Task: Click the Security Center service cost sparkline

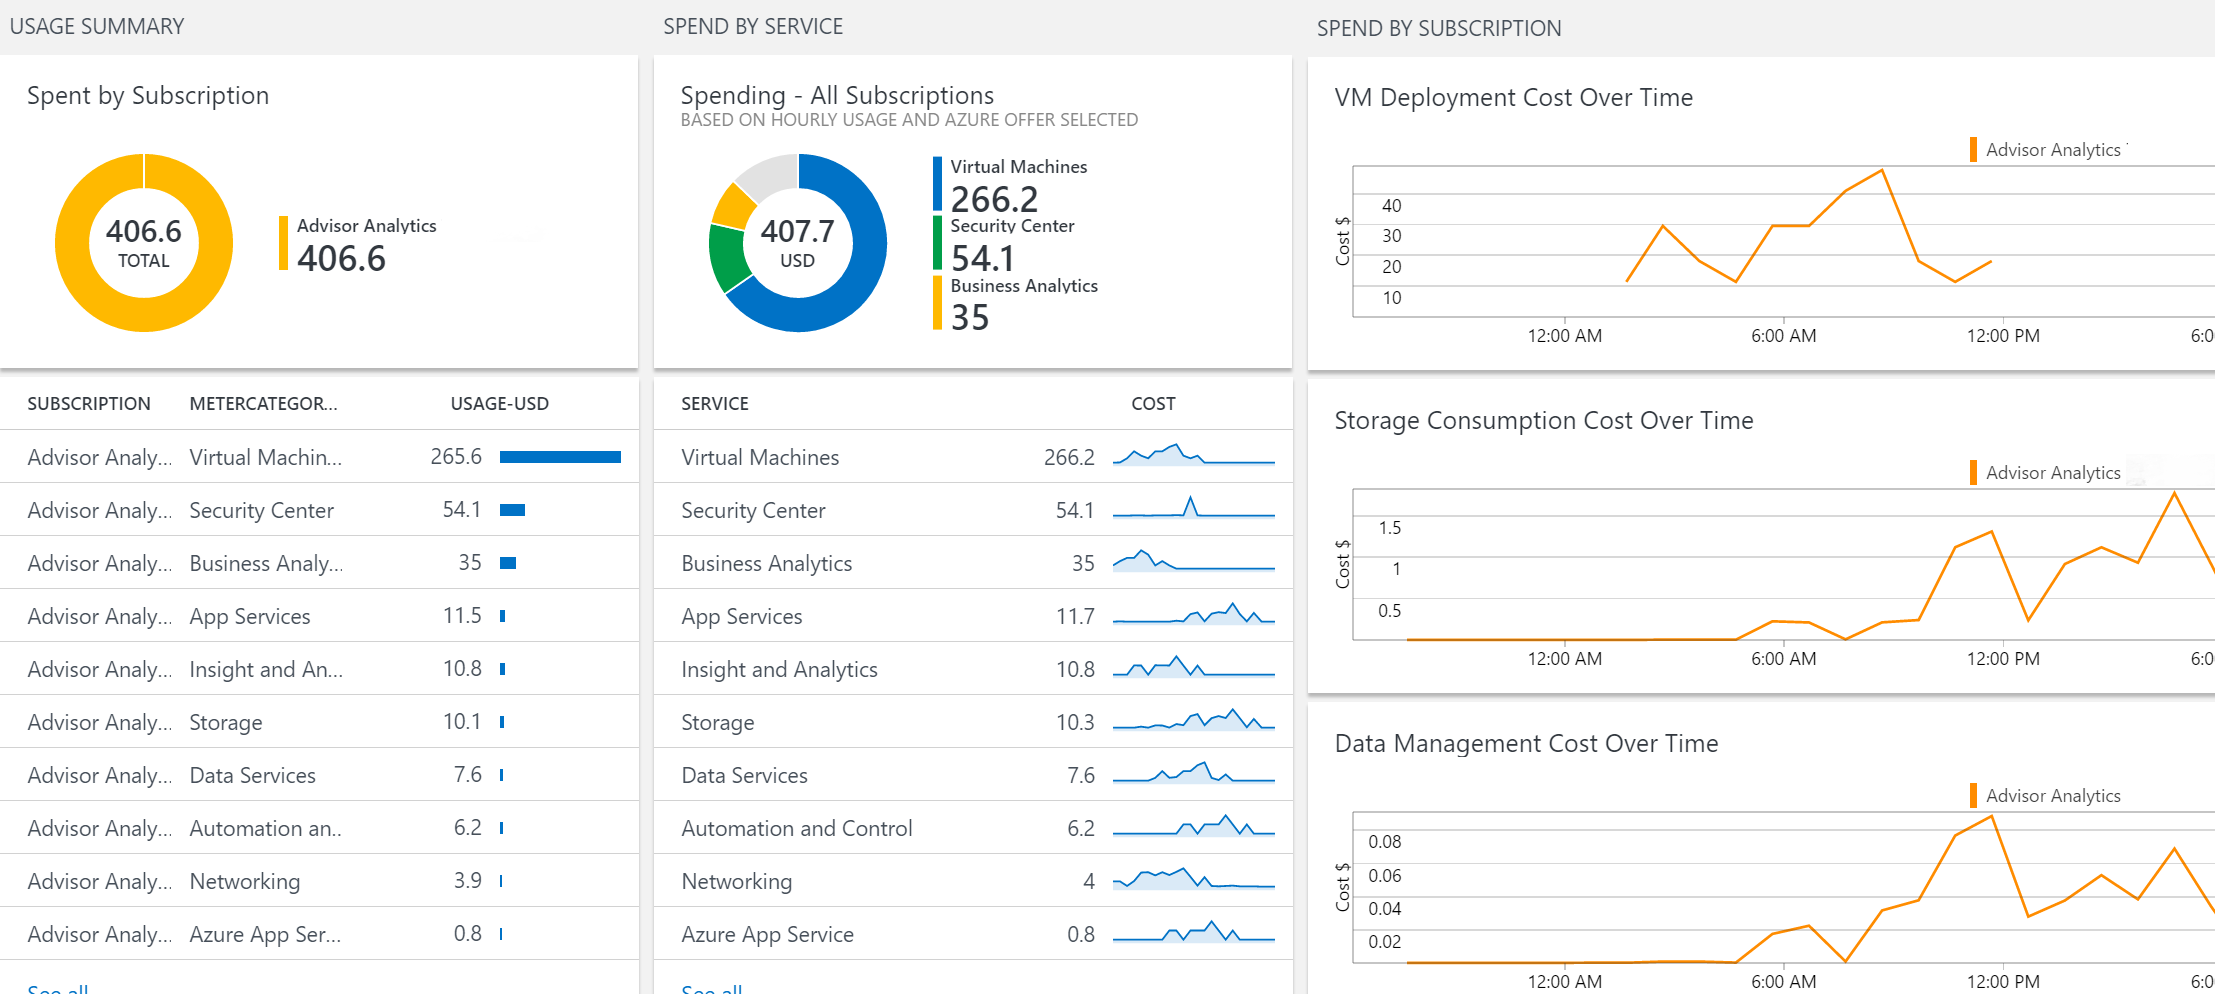Action: (x=1194, y=506)
